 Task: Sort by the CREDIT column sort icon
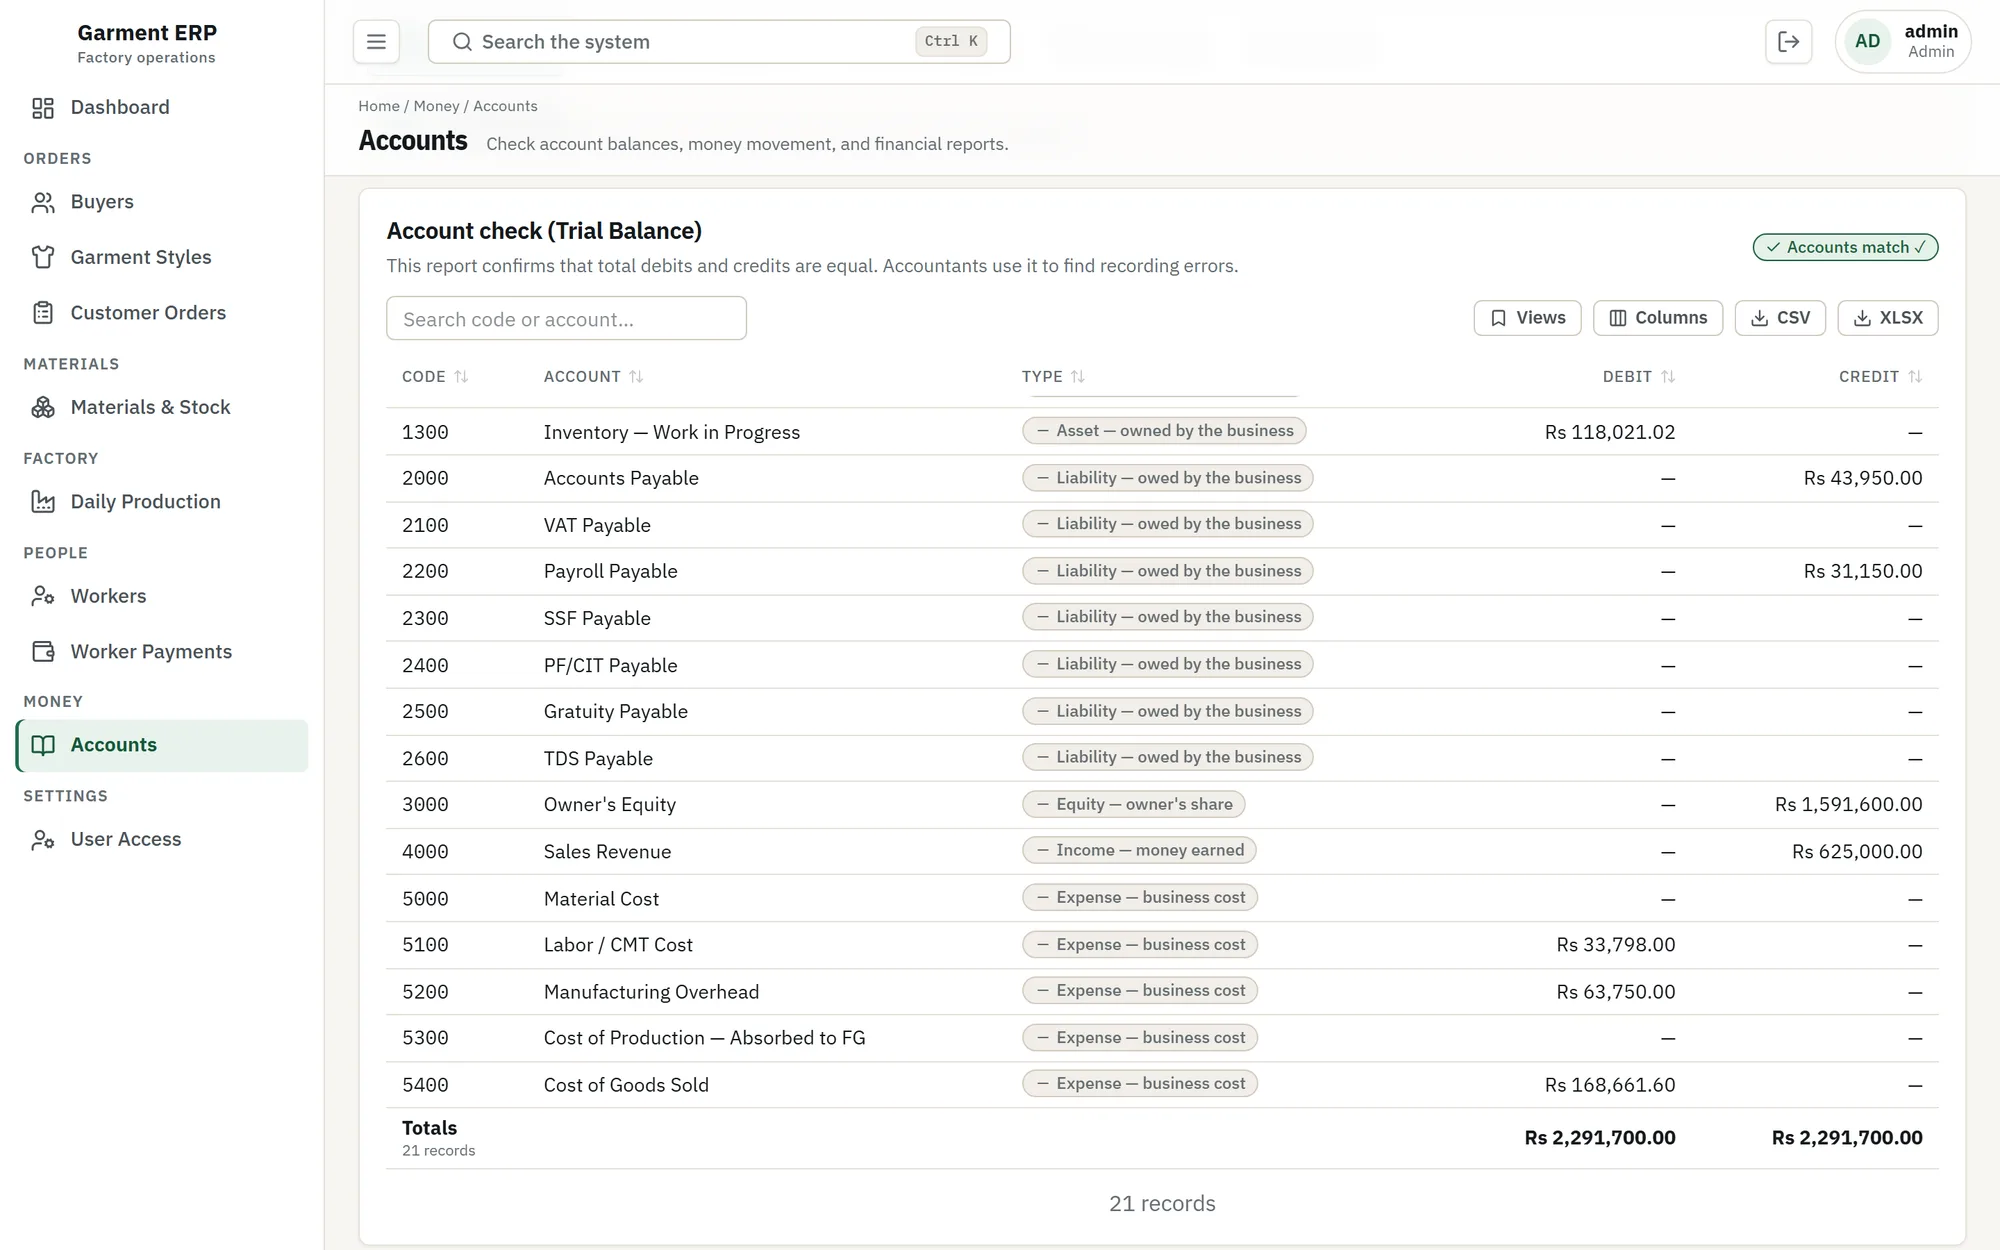coord(1915,377)
